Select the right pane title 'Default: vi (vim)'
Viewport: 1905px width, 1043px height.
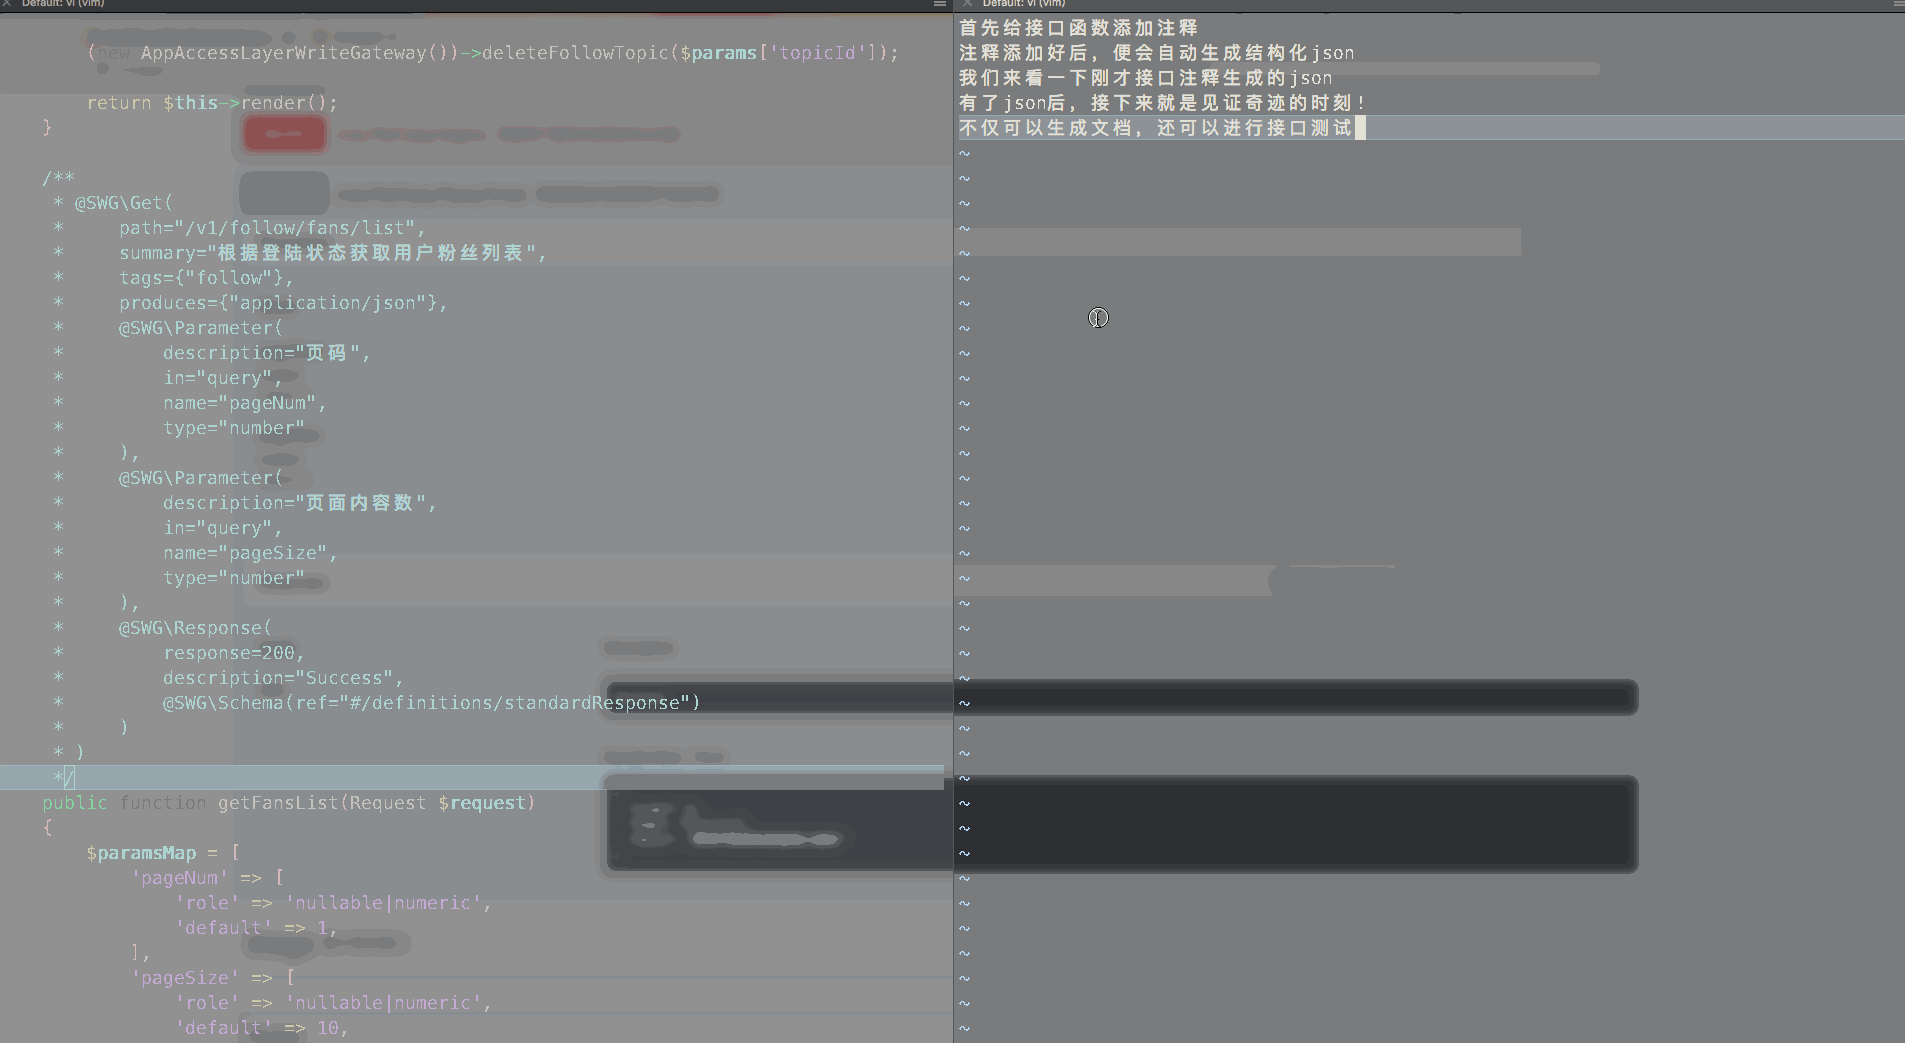1024,4
